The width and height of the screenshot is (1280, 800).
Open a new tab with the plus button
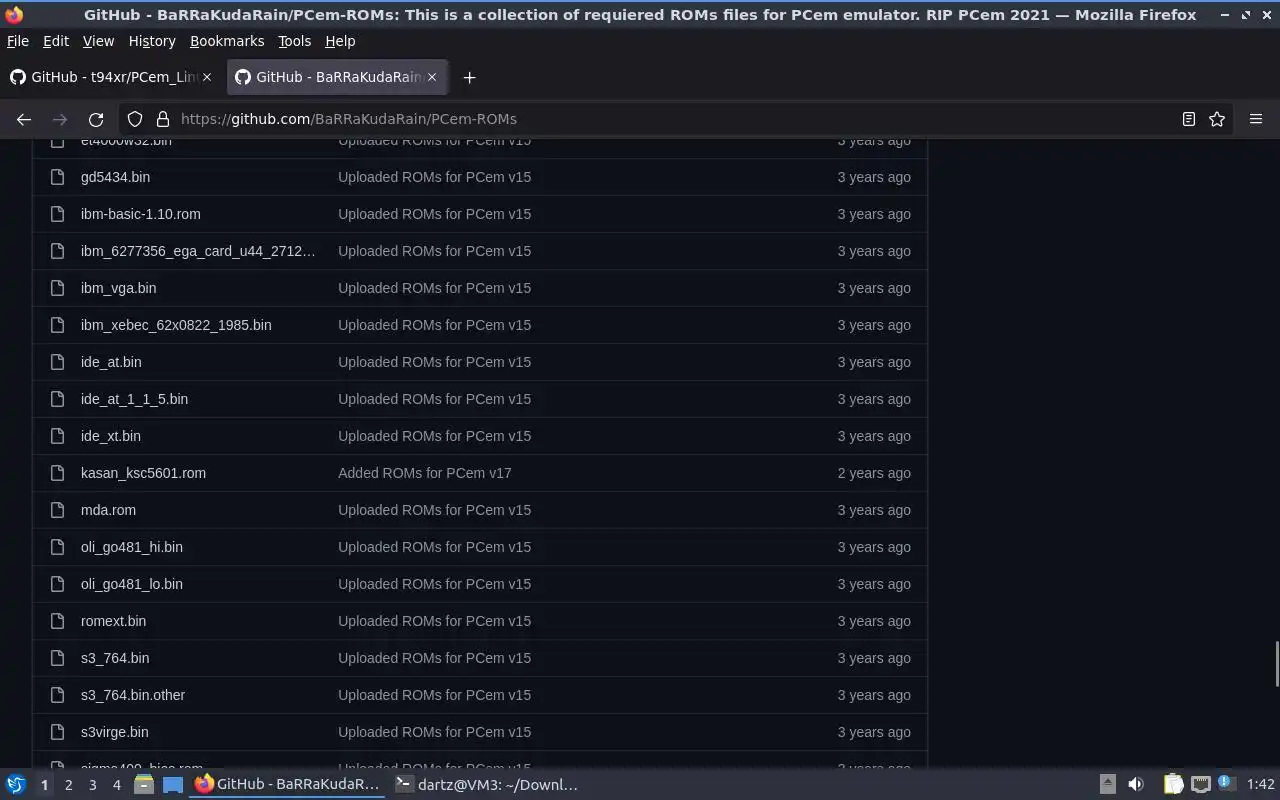[469, 77]
